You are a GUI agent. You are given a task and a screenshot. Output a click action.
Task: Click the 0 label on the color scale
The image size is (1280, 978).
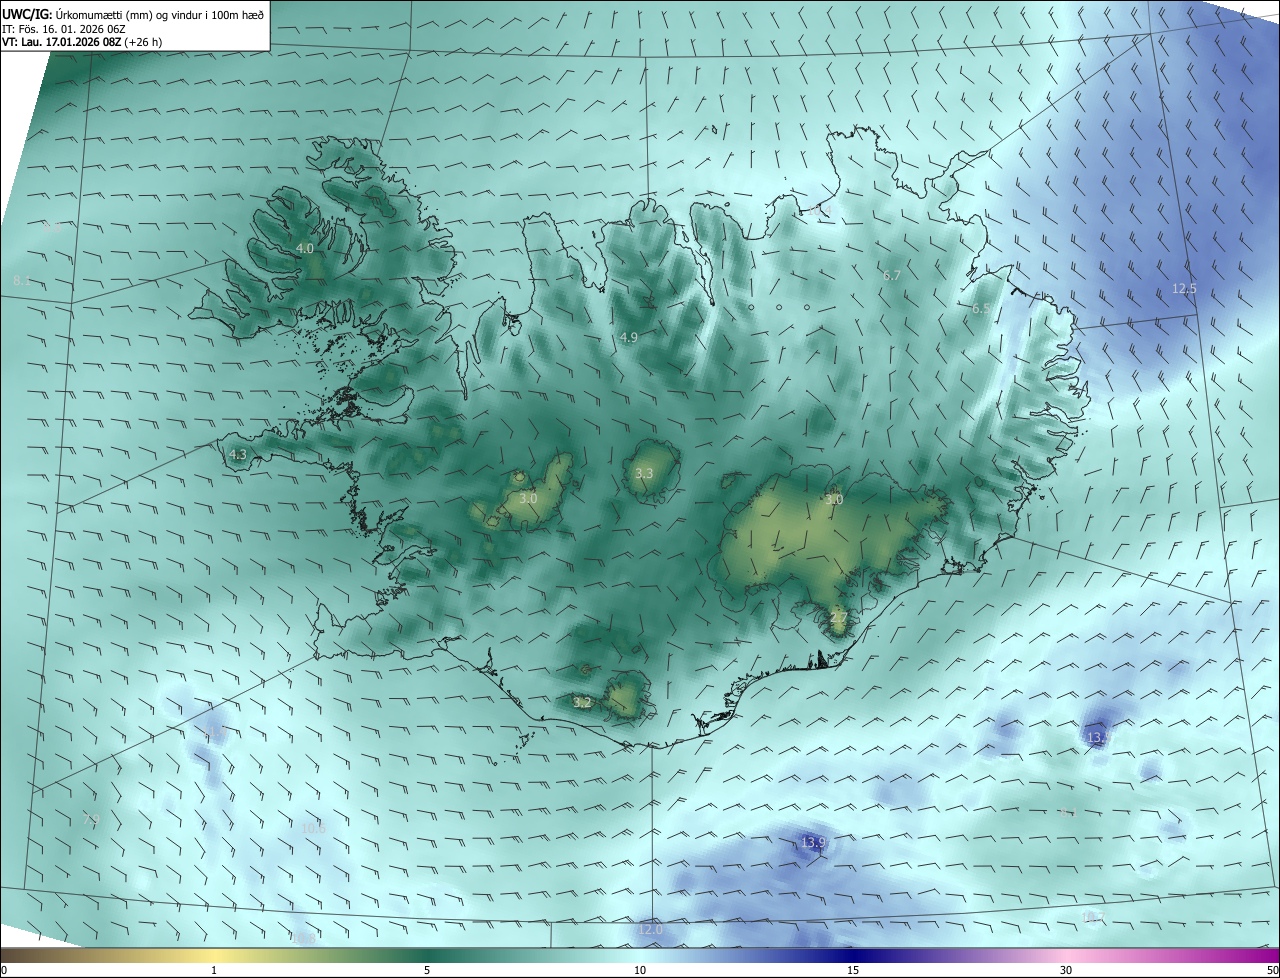4,970
